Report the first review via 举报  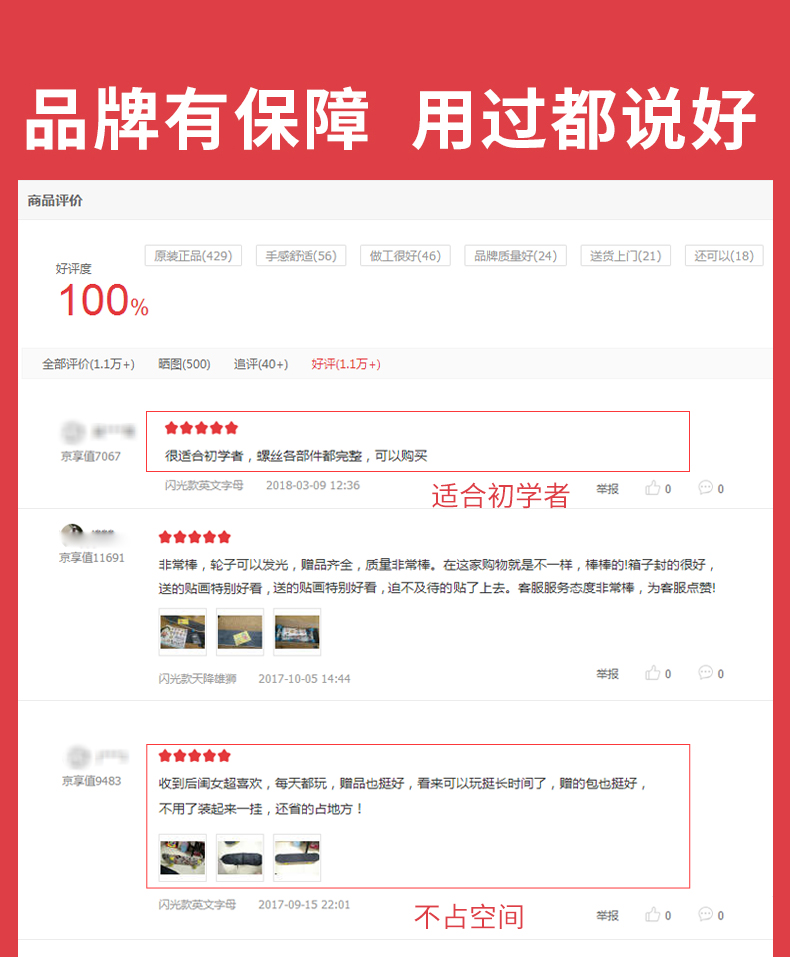click(x=607, y=489)
